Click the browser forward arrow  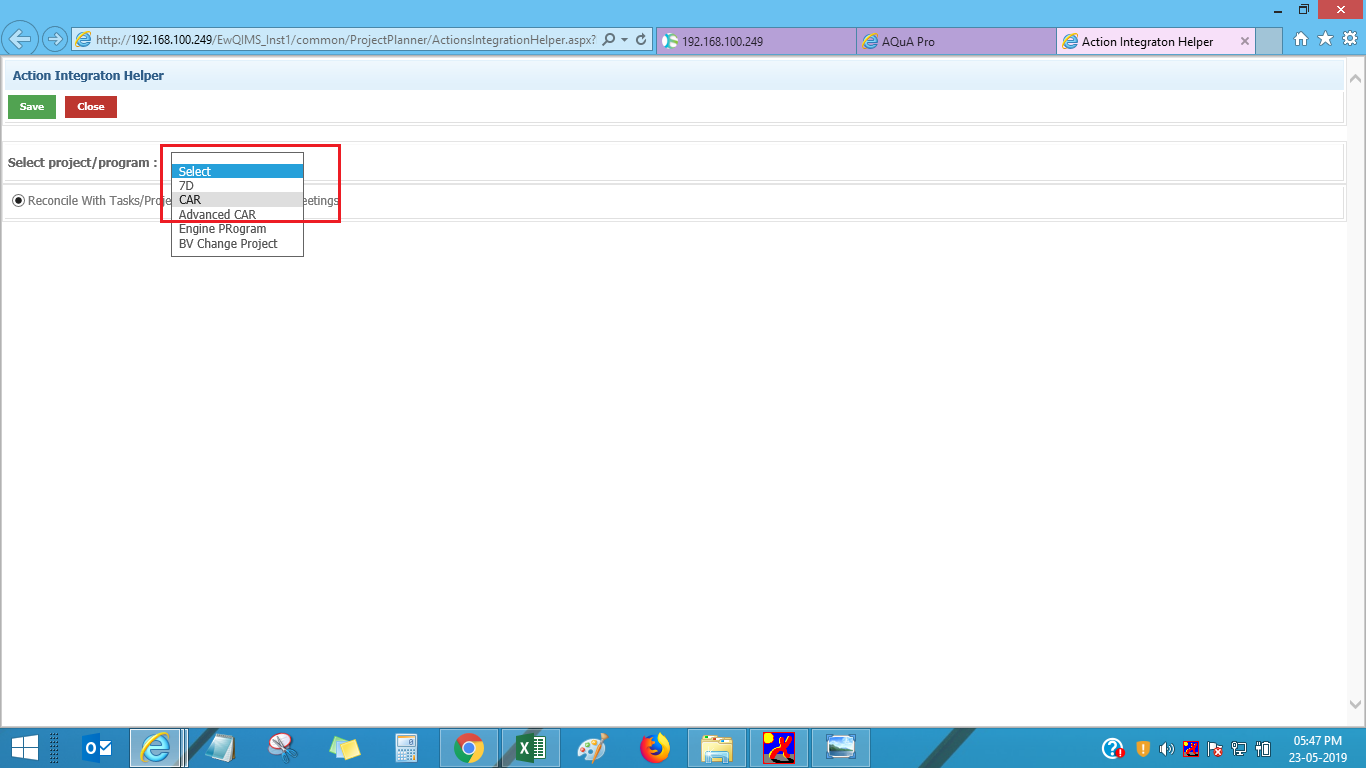(x=54, y=40)
